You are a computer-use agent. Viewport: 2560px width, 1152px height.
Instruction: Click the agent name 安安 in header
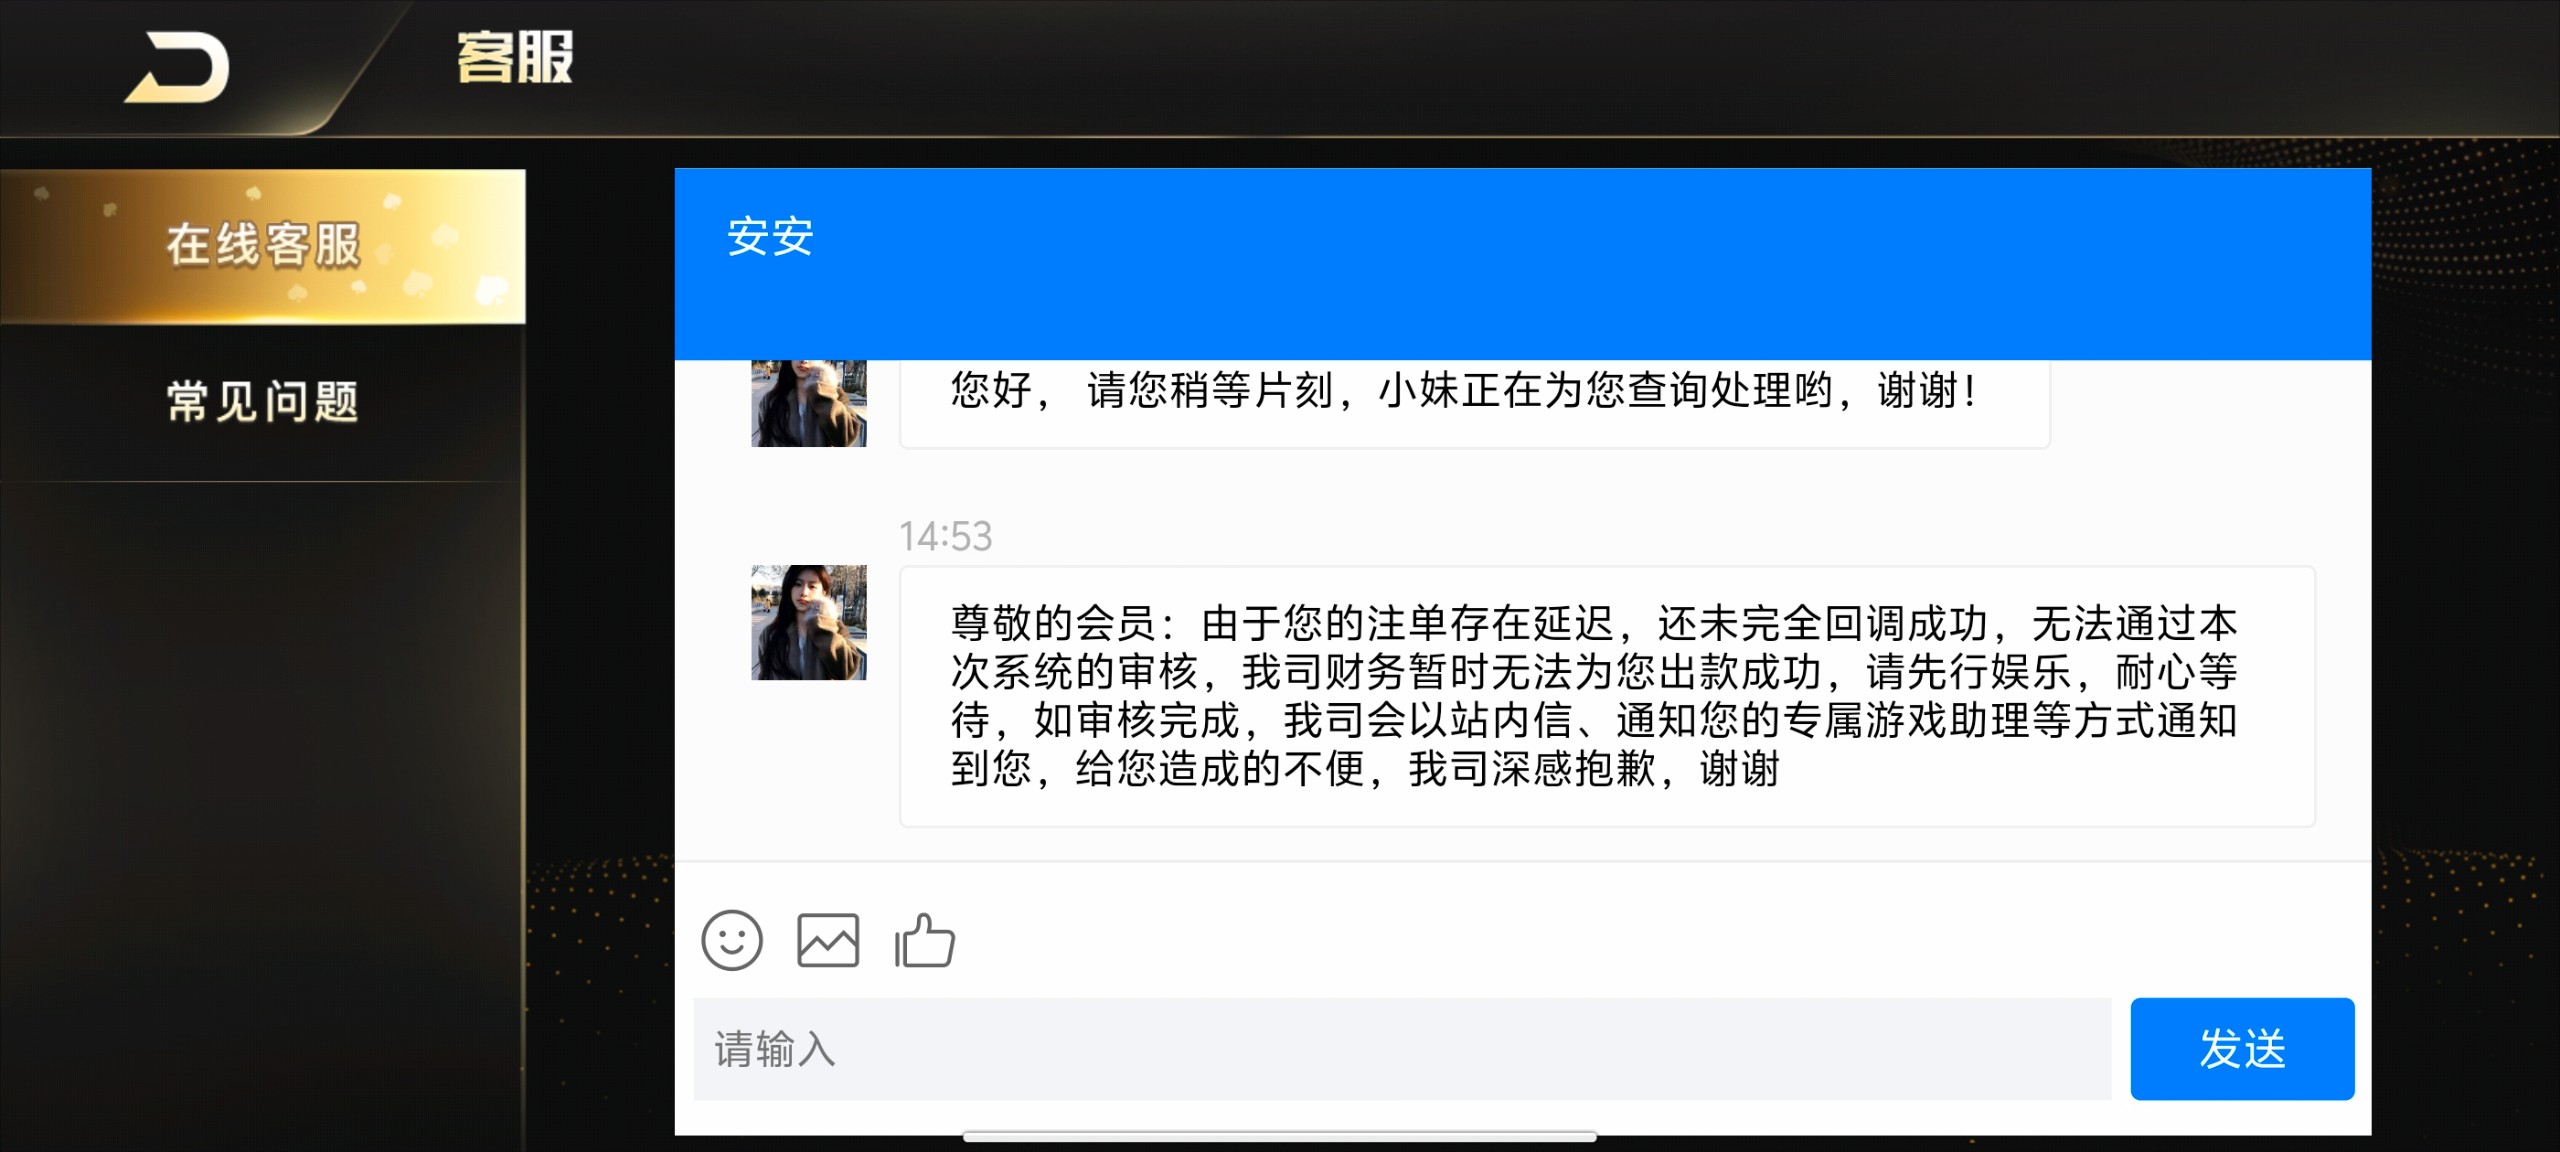[770, 237]
